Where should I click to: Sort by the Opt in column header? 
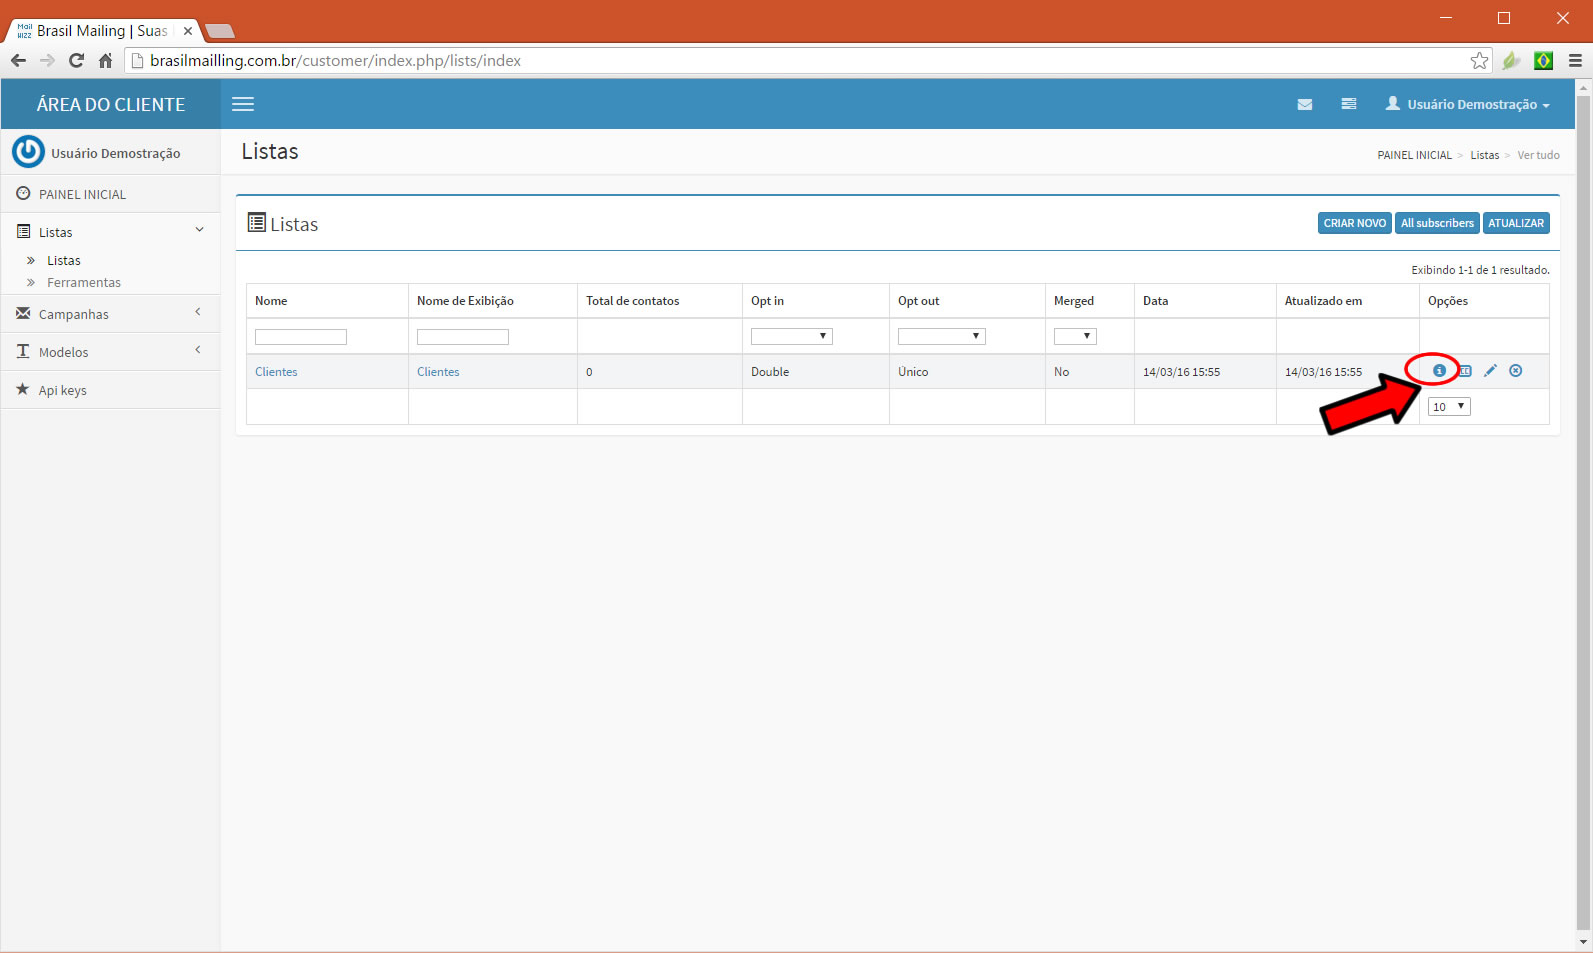click(x=767, y=301)
